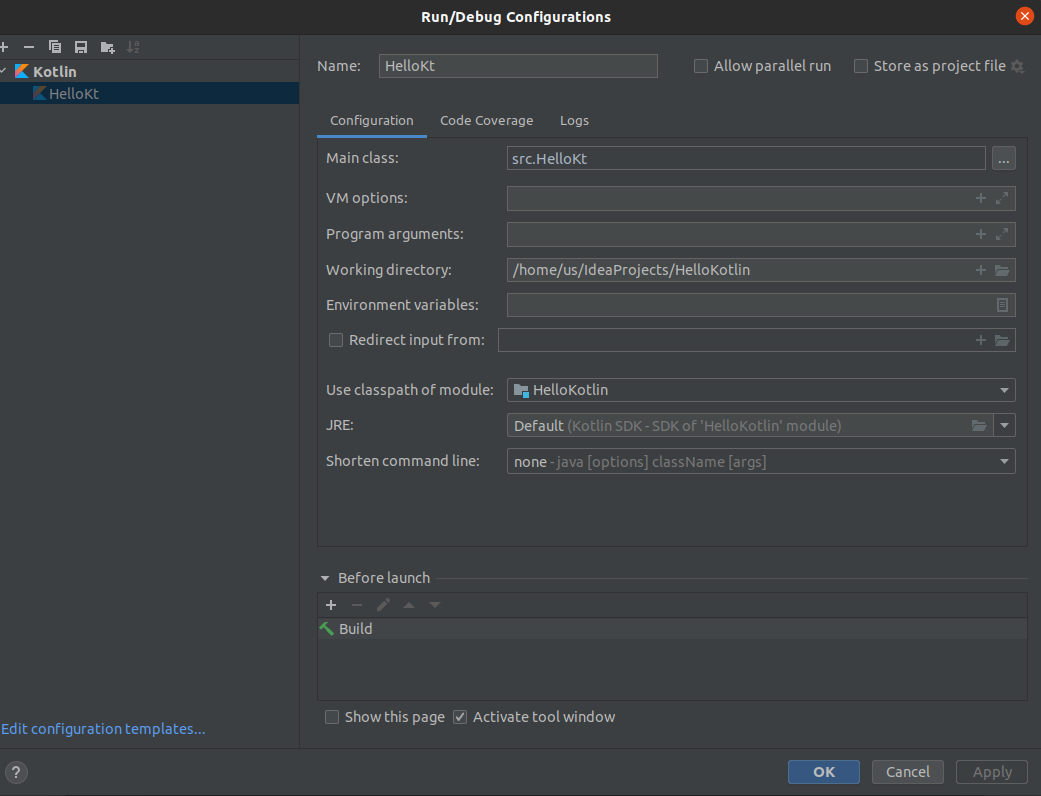The height and width of the screenshot is (796, 1041).
Task: Tick the Redirect input from checkbox
Action: tap(336, 340)
